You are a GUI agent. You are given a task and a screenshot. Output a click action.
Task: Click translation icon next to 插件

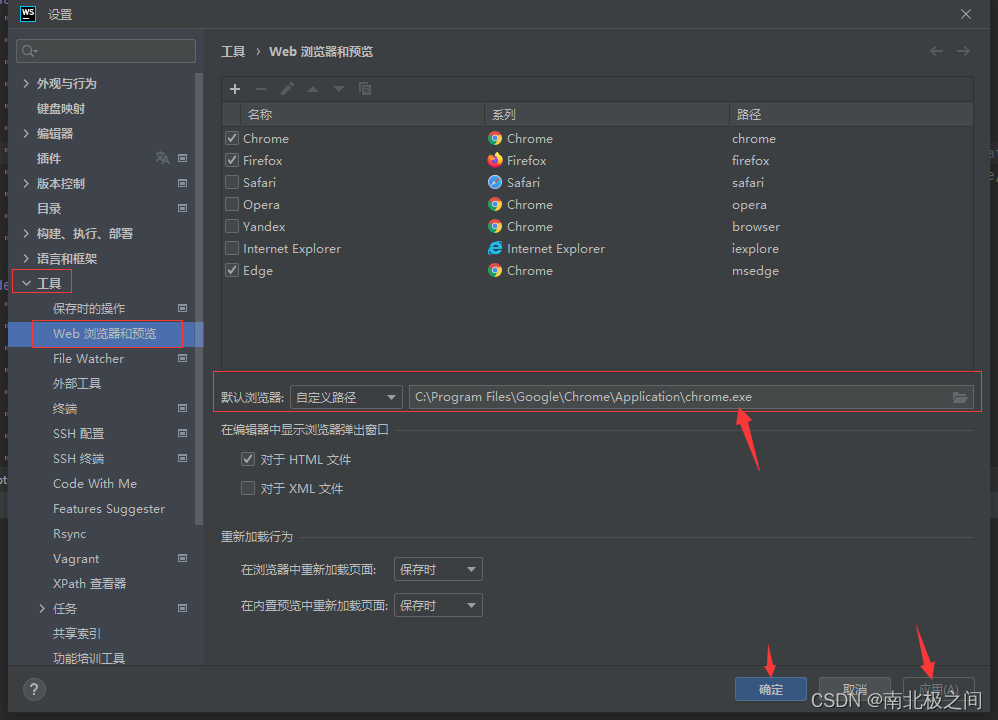tap(163, 158)
